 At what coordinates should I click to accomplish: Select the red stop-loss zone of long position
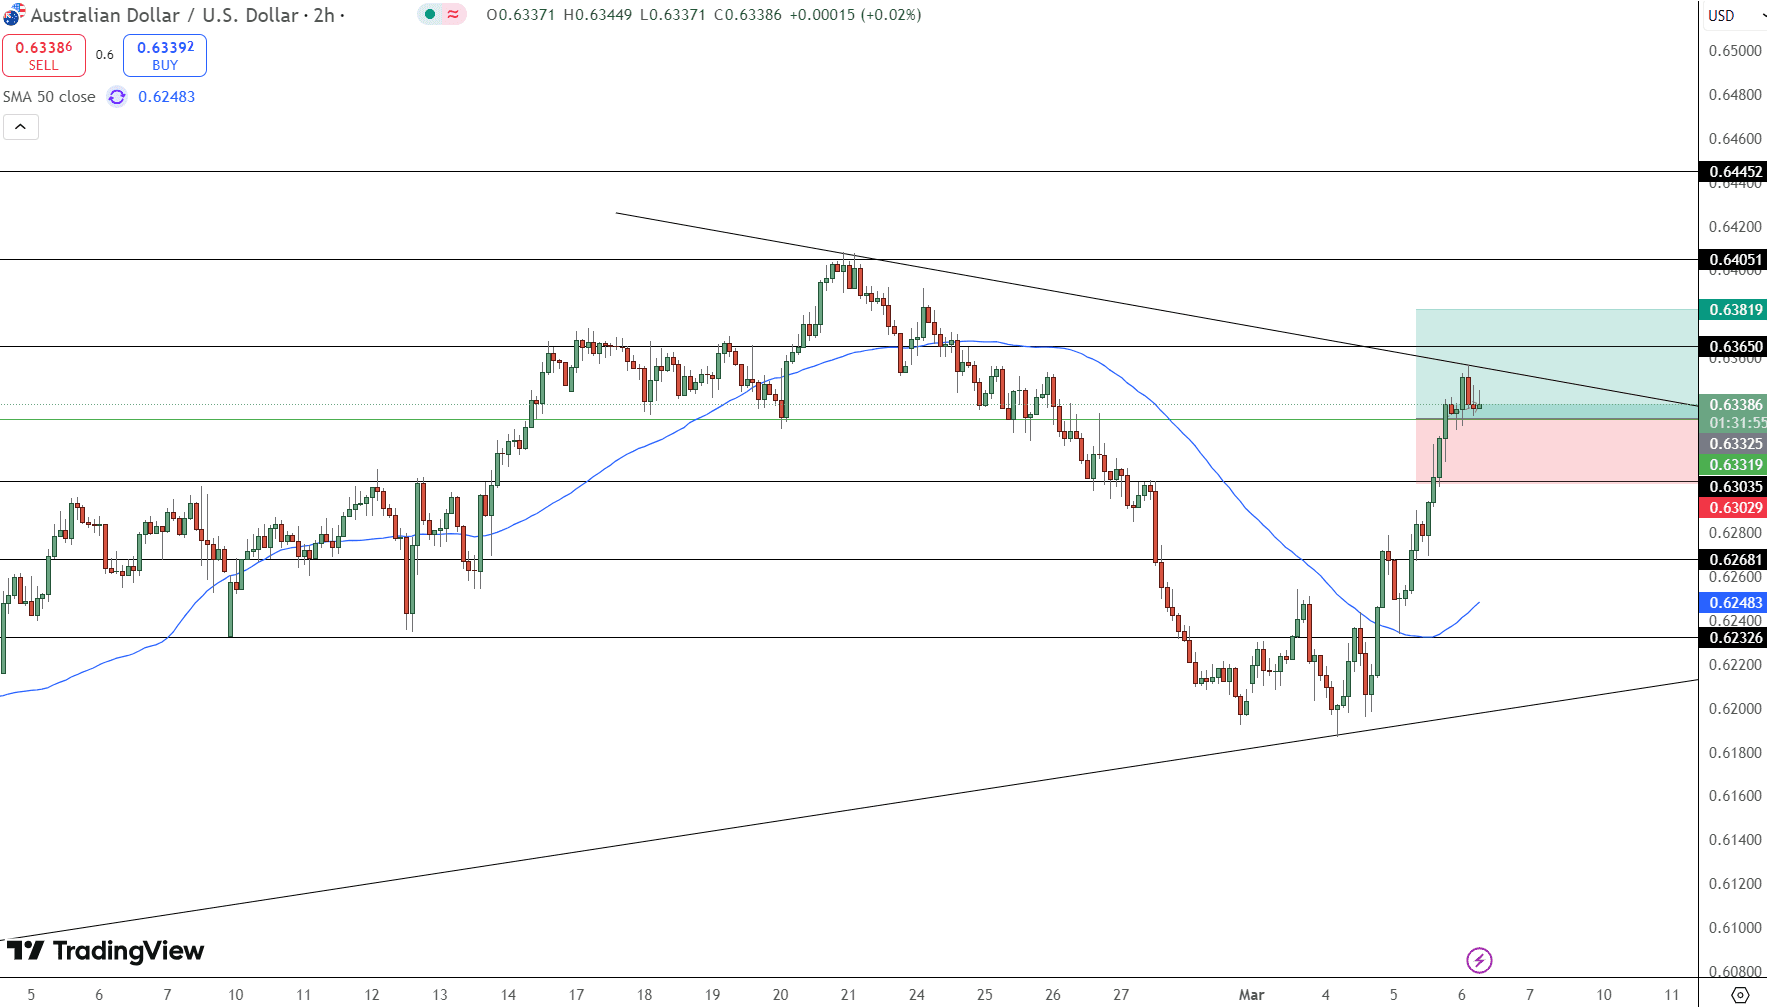point(1557,450)
